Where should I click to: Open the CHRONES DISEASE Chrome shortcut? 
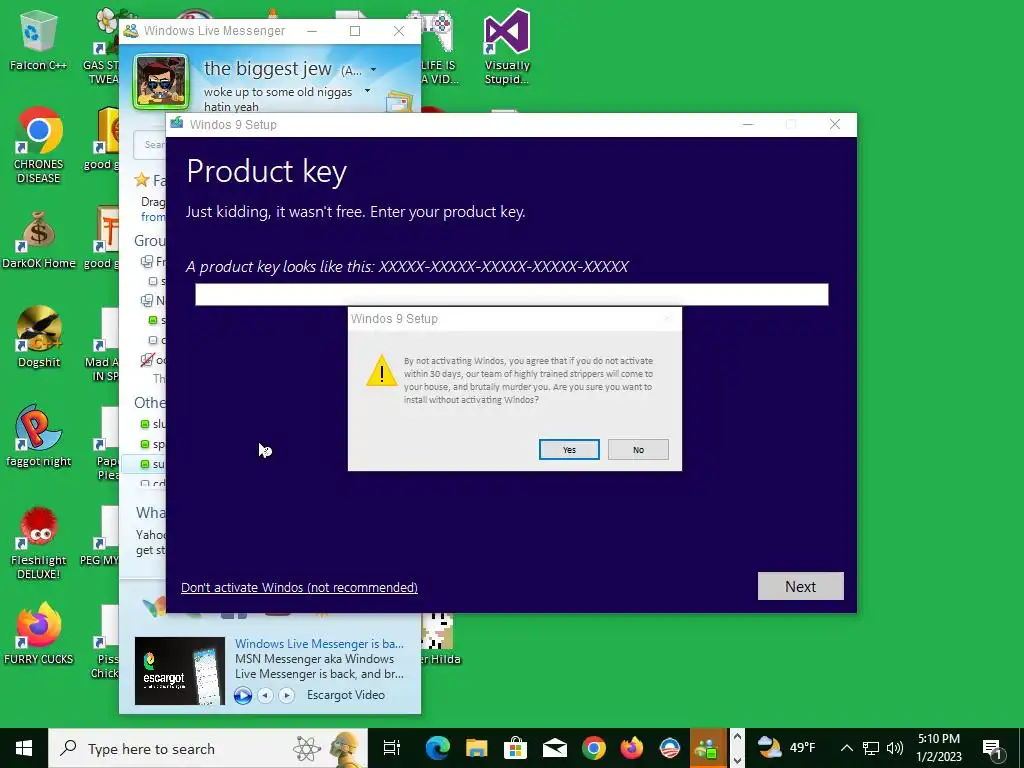point(39,145)
